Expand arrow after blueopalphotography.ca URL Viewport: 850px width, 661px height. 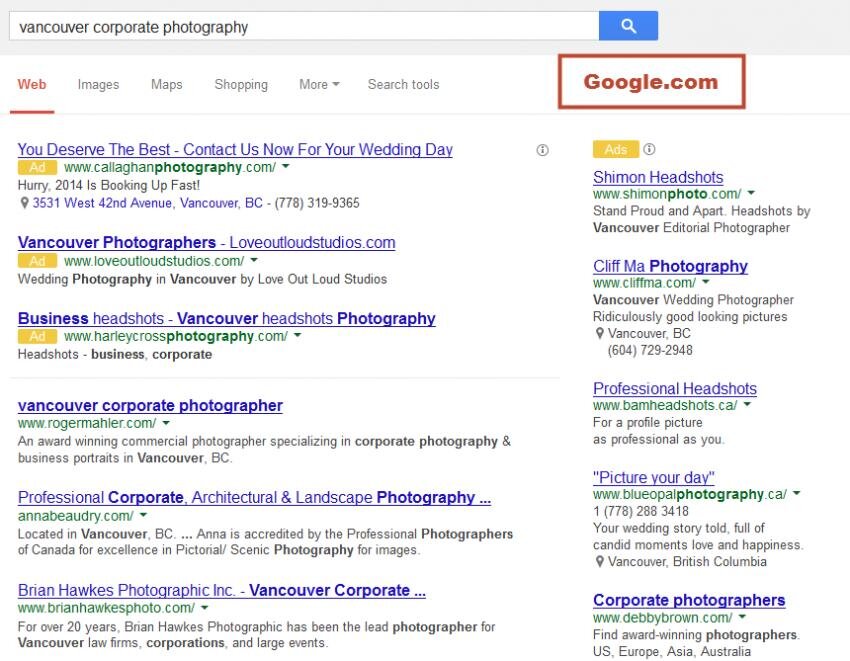click(796, 493)
